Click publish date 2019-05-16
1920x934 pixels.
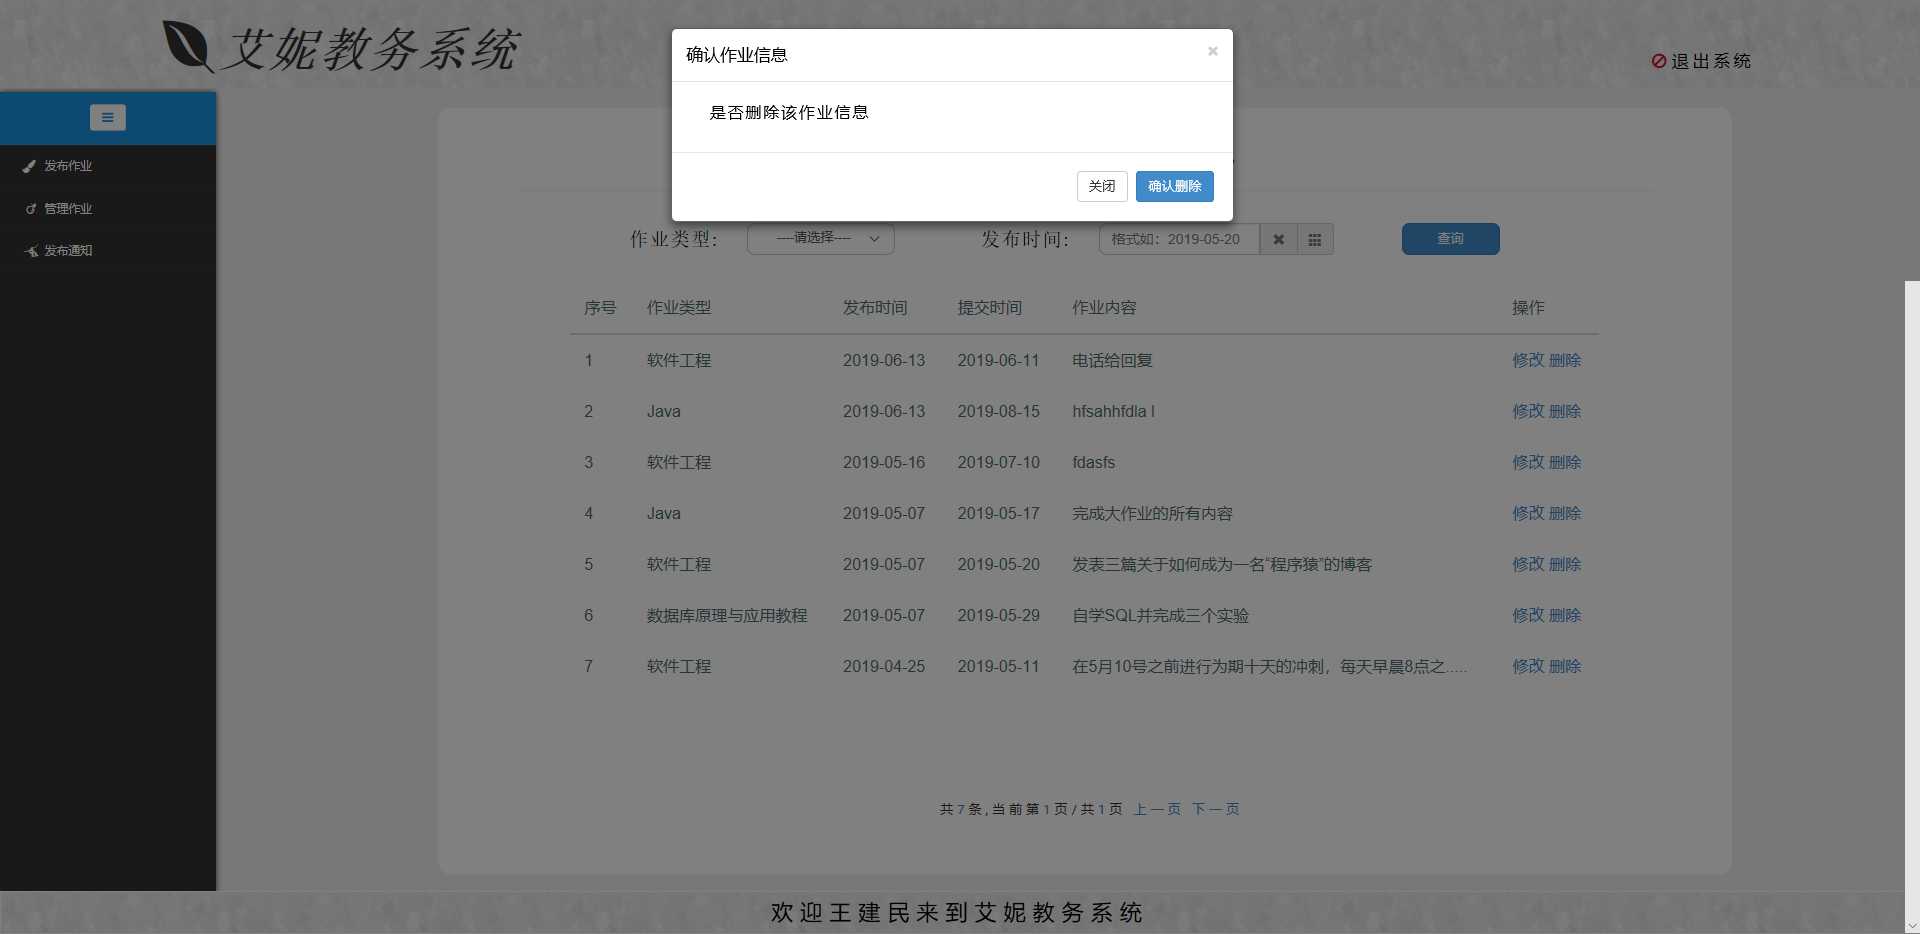[x=884, y=462]
